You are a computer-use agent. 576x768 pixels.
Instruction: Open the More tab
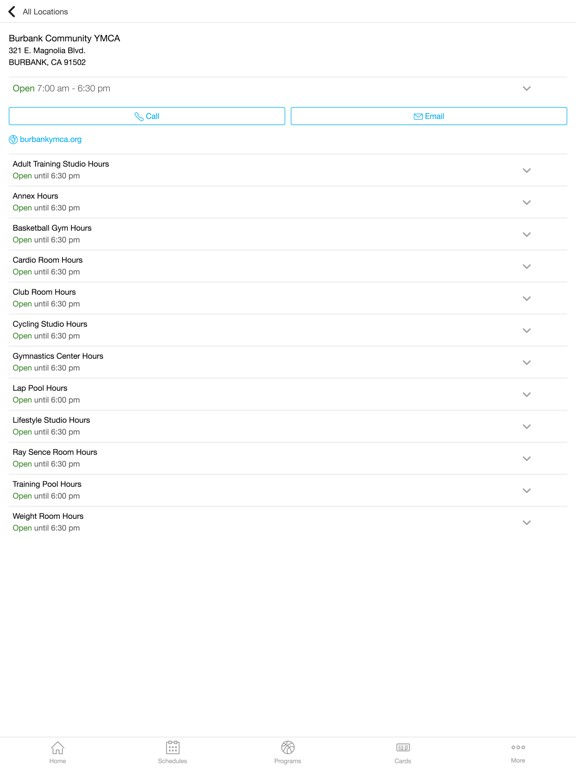coord(518,752)
